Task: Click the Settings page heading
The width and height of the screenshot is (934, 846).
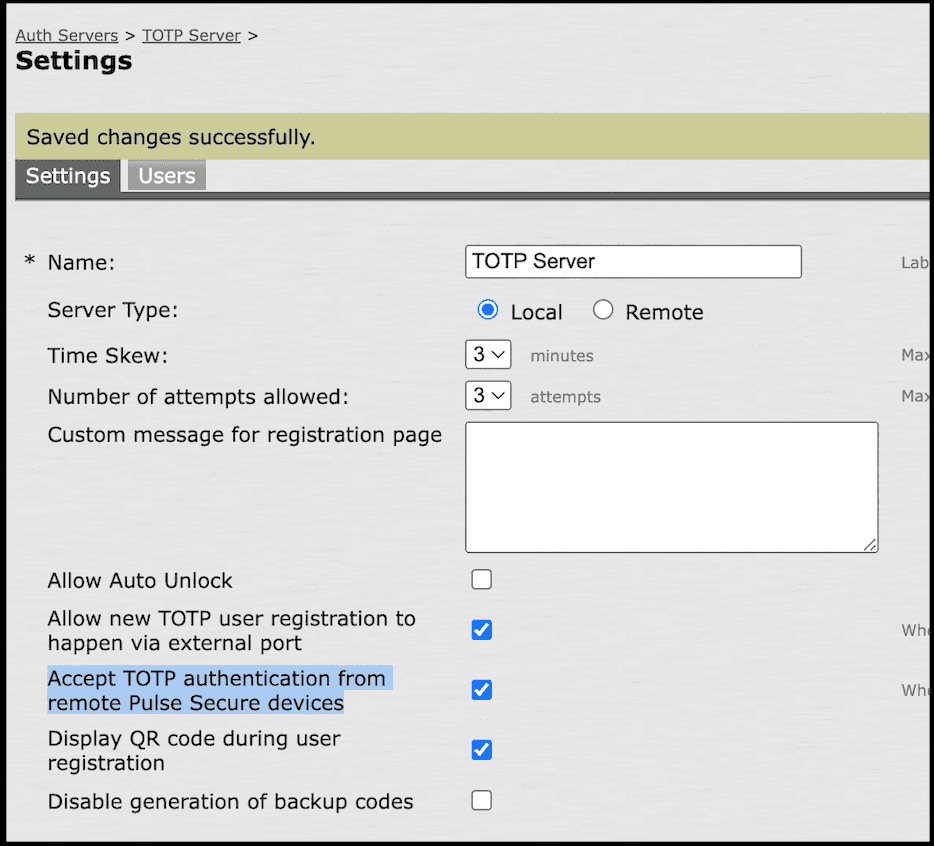Action: (x=73, y=60)
